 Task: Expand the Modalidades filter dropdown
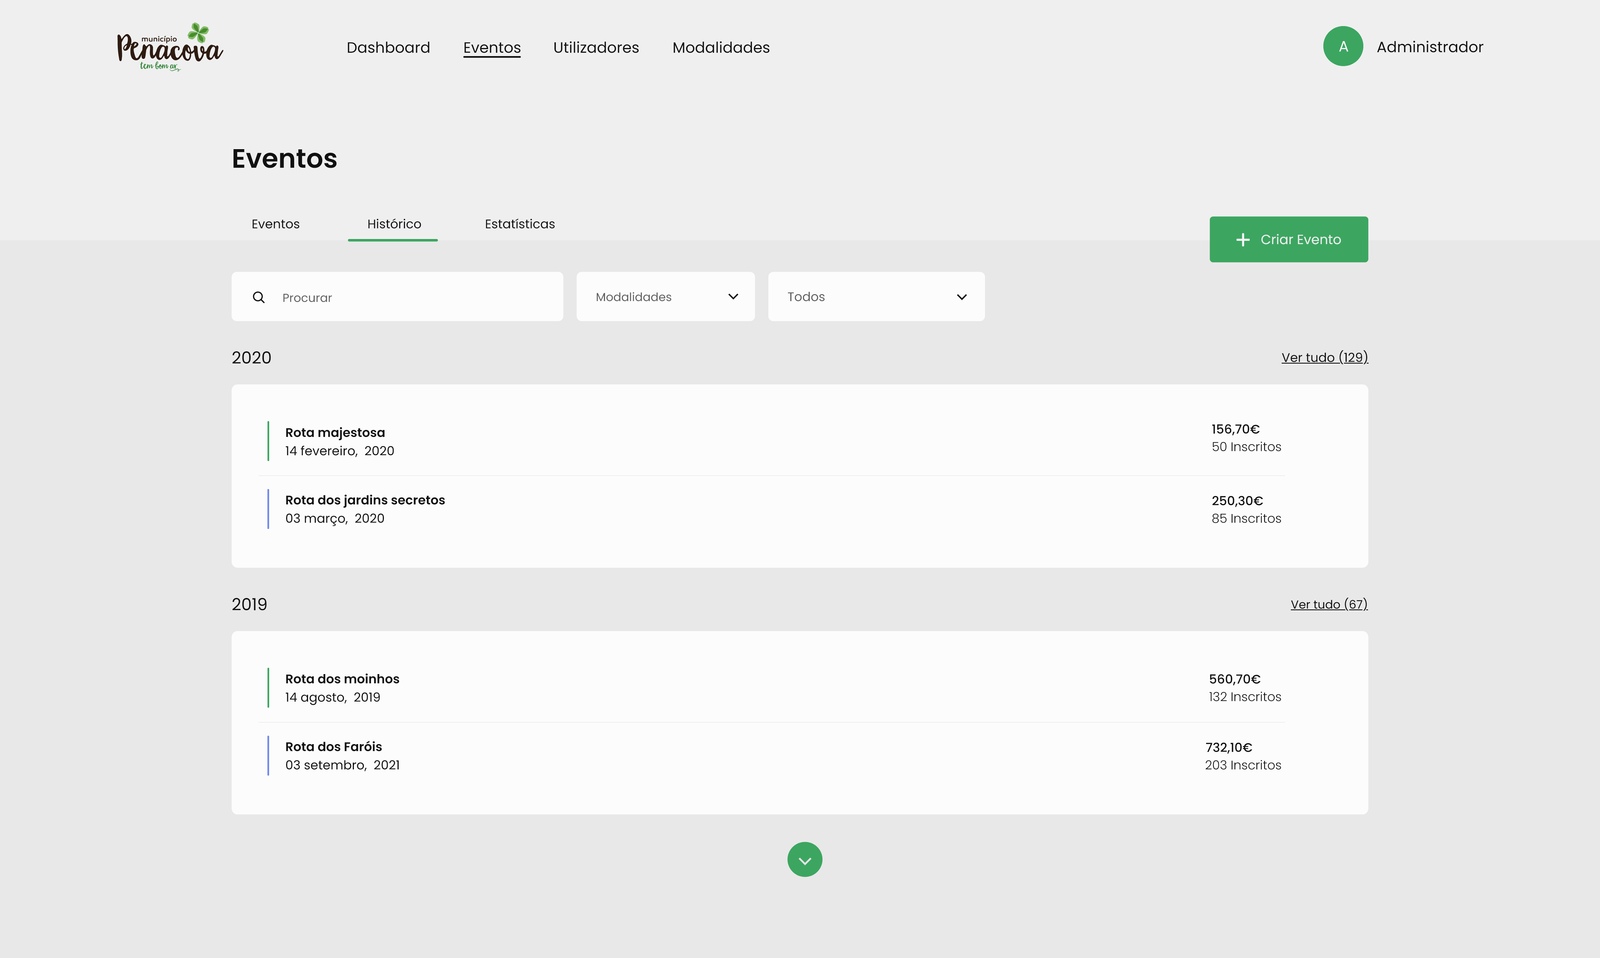pos(665,297)
